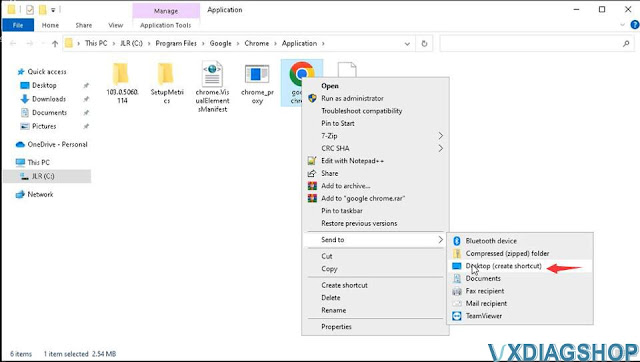Open the quick access toolbar customize dropdown
The width and height of the screenshot is (640, 362).
coord(53,10)
